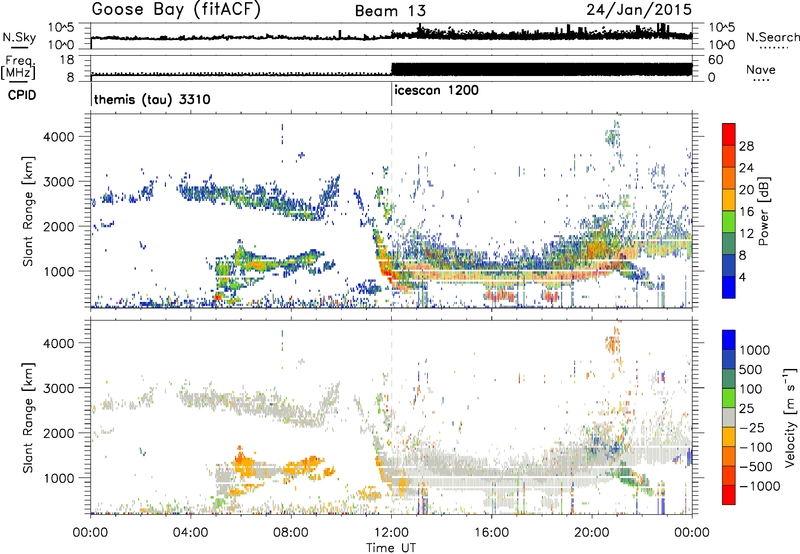This screenshot has height=554, width=800.
Task: Click the "Freq. [MHz]" axis label
Action: [x=18, y=67]
